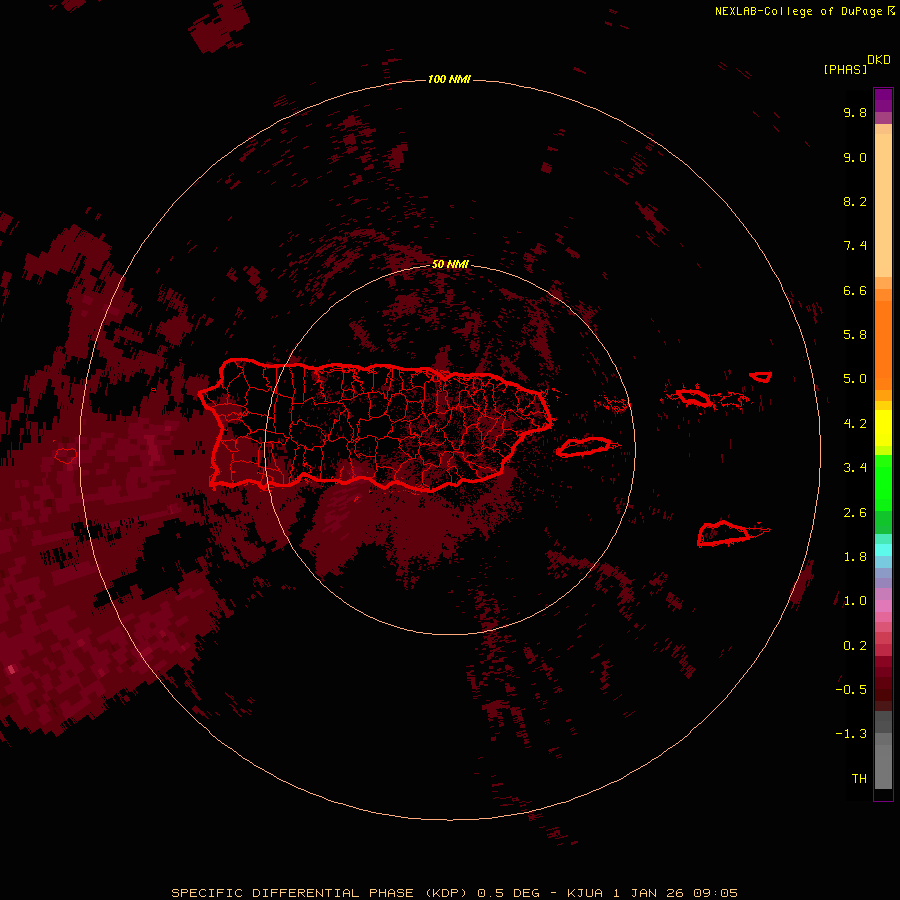Click the 5.8 scale value
The width and height of the screenshot is (900, 900).
coord(855,335)
